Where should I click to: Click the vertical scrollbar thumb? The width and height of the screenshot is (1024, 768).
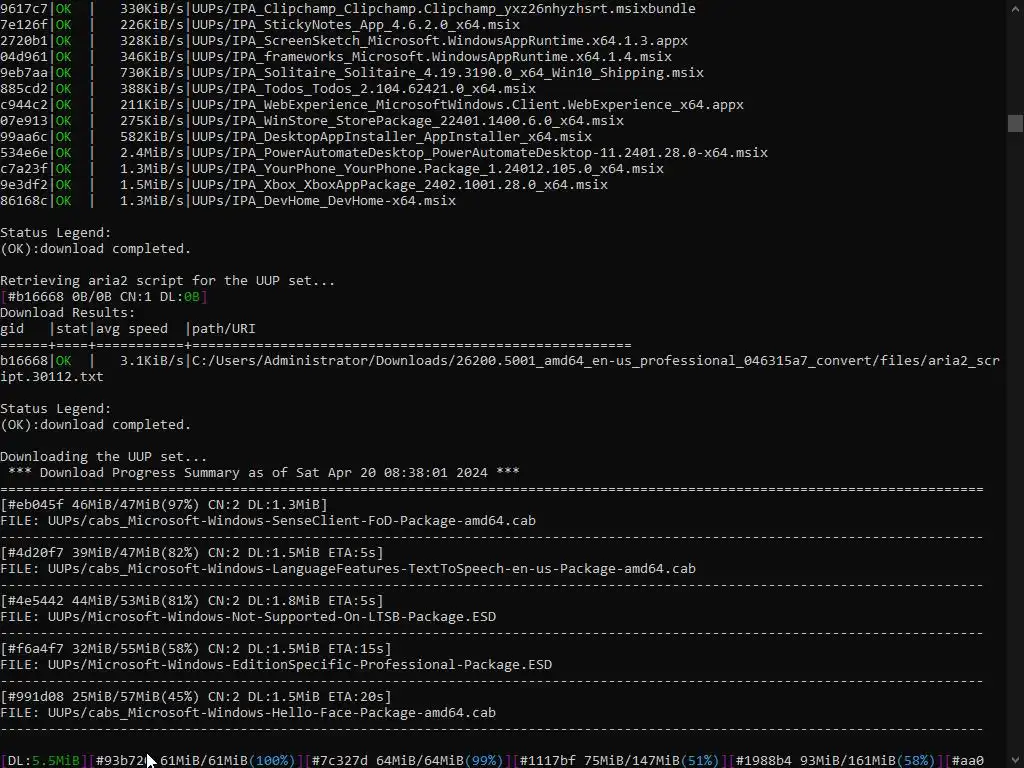click(1015, 123)
